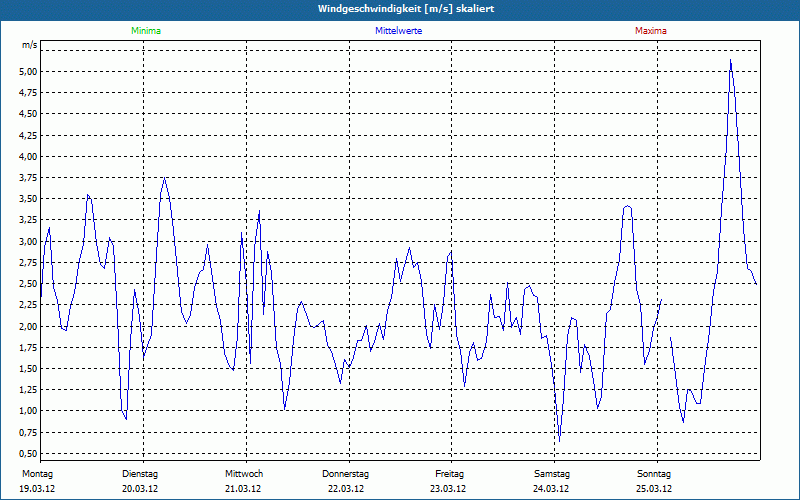This screenshot has width=800, height=500.
Task: Click the highest wind speed peak on Sonntag
Action: pos(731,60)
